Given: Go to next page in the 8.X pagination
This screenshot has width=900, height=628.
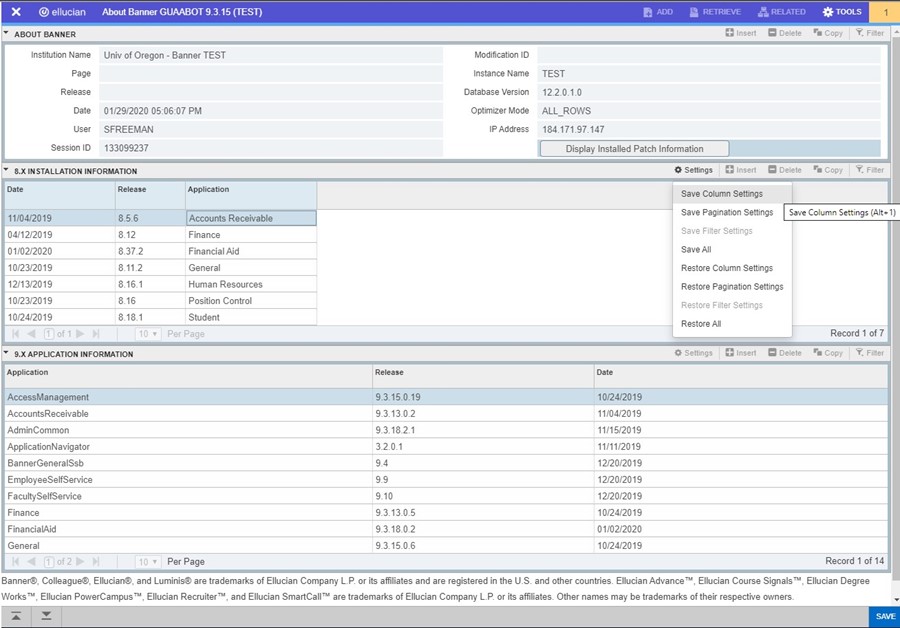Looking at the screenshot, I should point(80,334).
